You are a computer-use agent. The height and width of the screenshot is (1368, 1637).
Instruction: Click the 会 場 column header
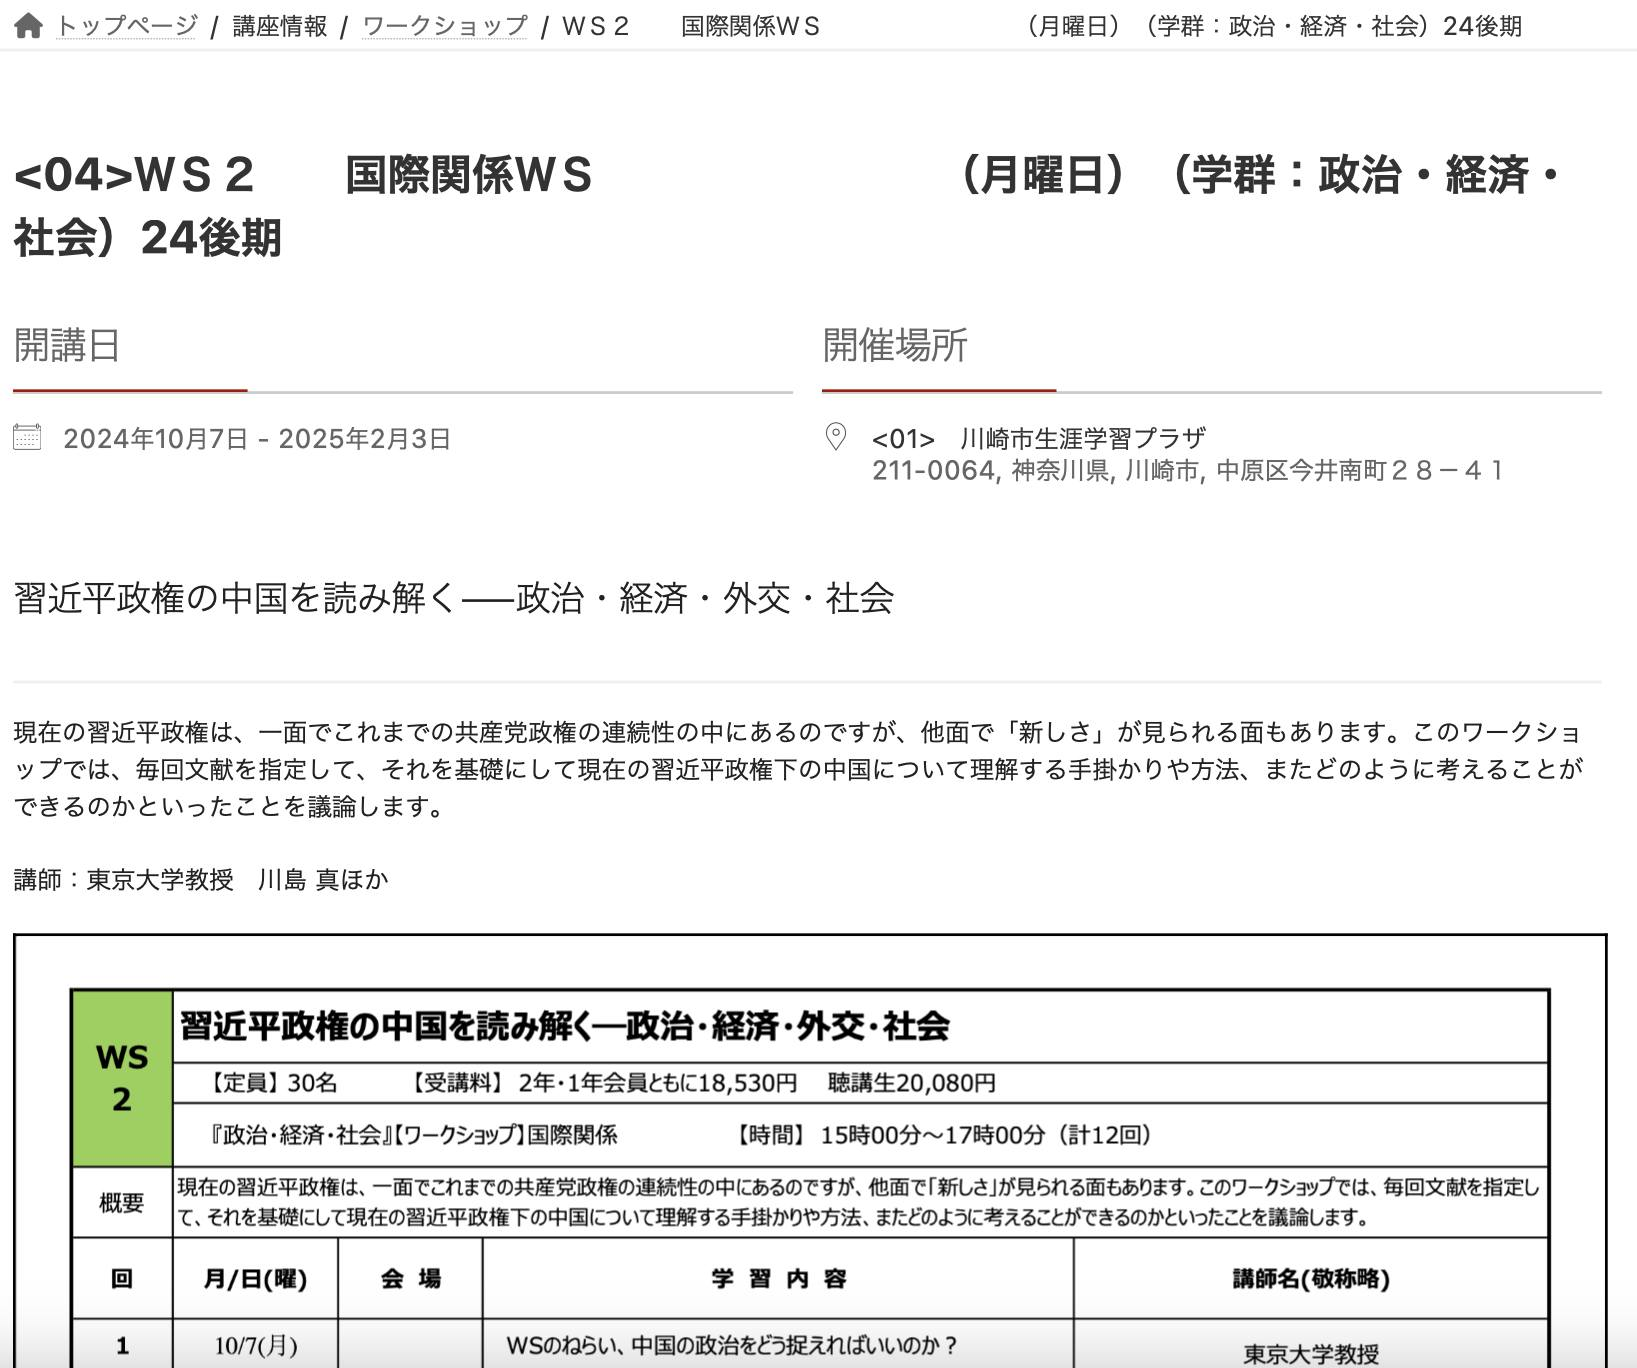(x=410, y=1278)
